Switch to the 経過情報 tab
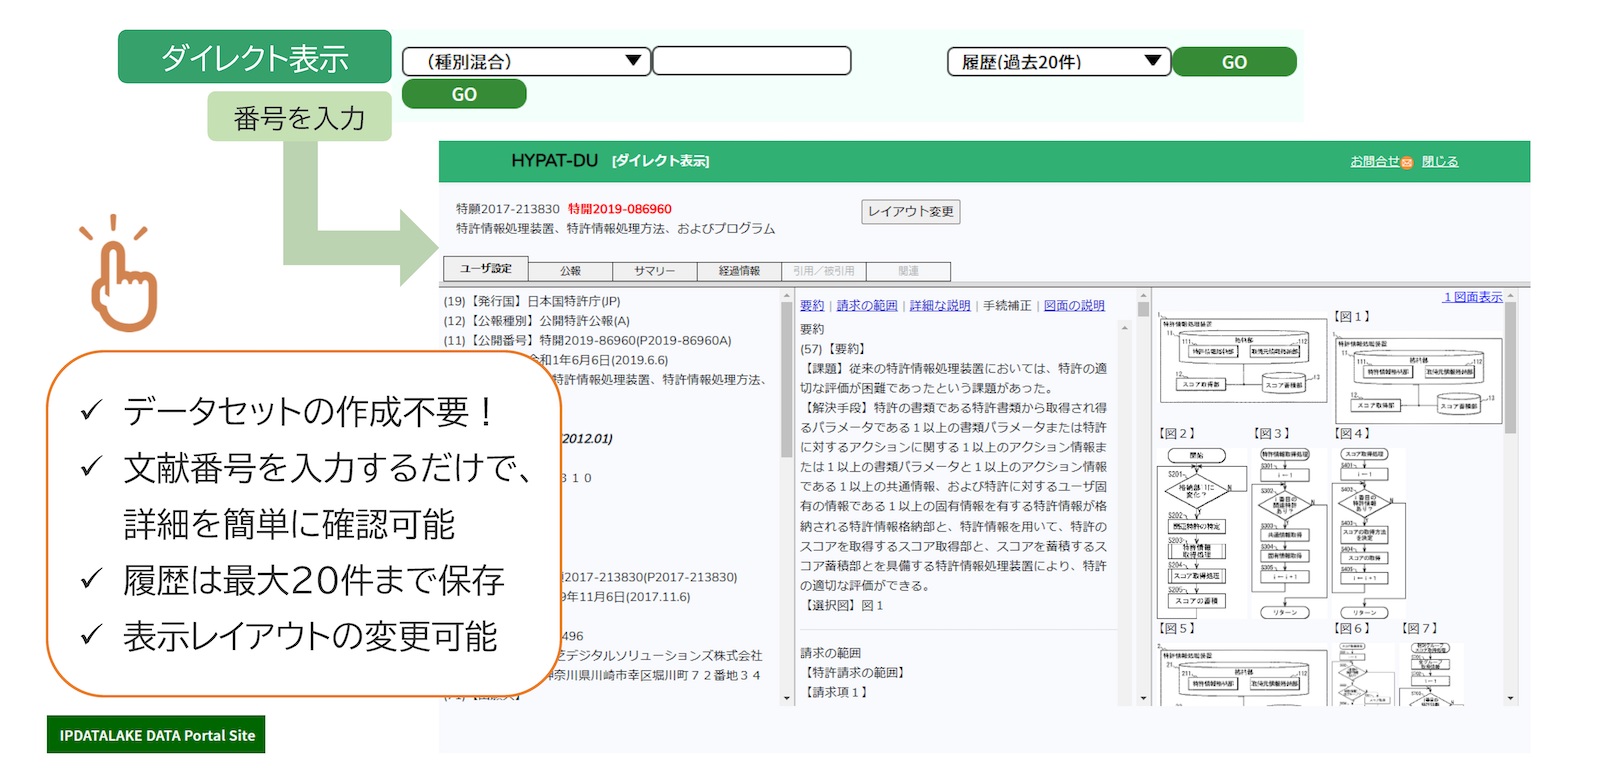Screen dimensions: 1600x775 click(x=739, y=271)
